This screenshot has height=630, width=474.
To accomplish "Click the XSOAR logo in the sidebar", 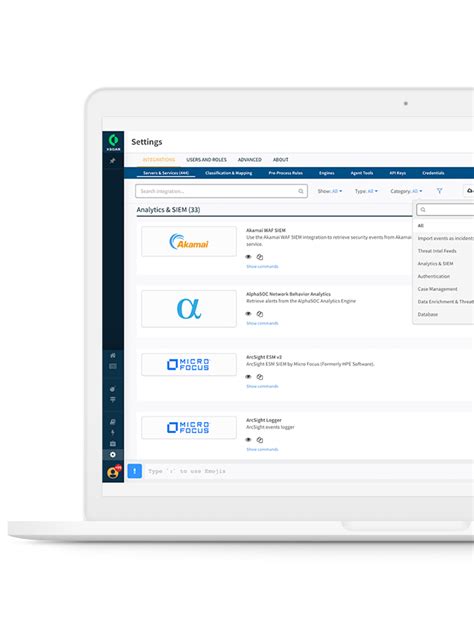I will 113,142.
